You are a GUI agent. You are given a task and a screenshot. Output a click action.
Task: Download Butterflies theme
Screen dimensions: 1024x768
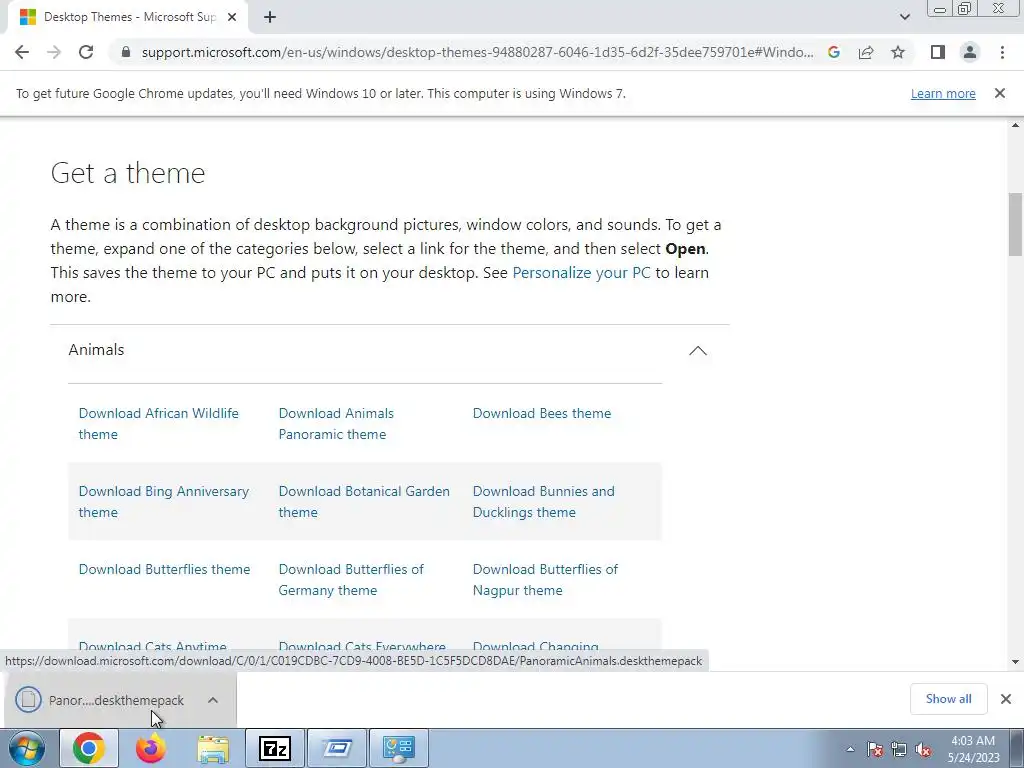tap(165, 569)
